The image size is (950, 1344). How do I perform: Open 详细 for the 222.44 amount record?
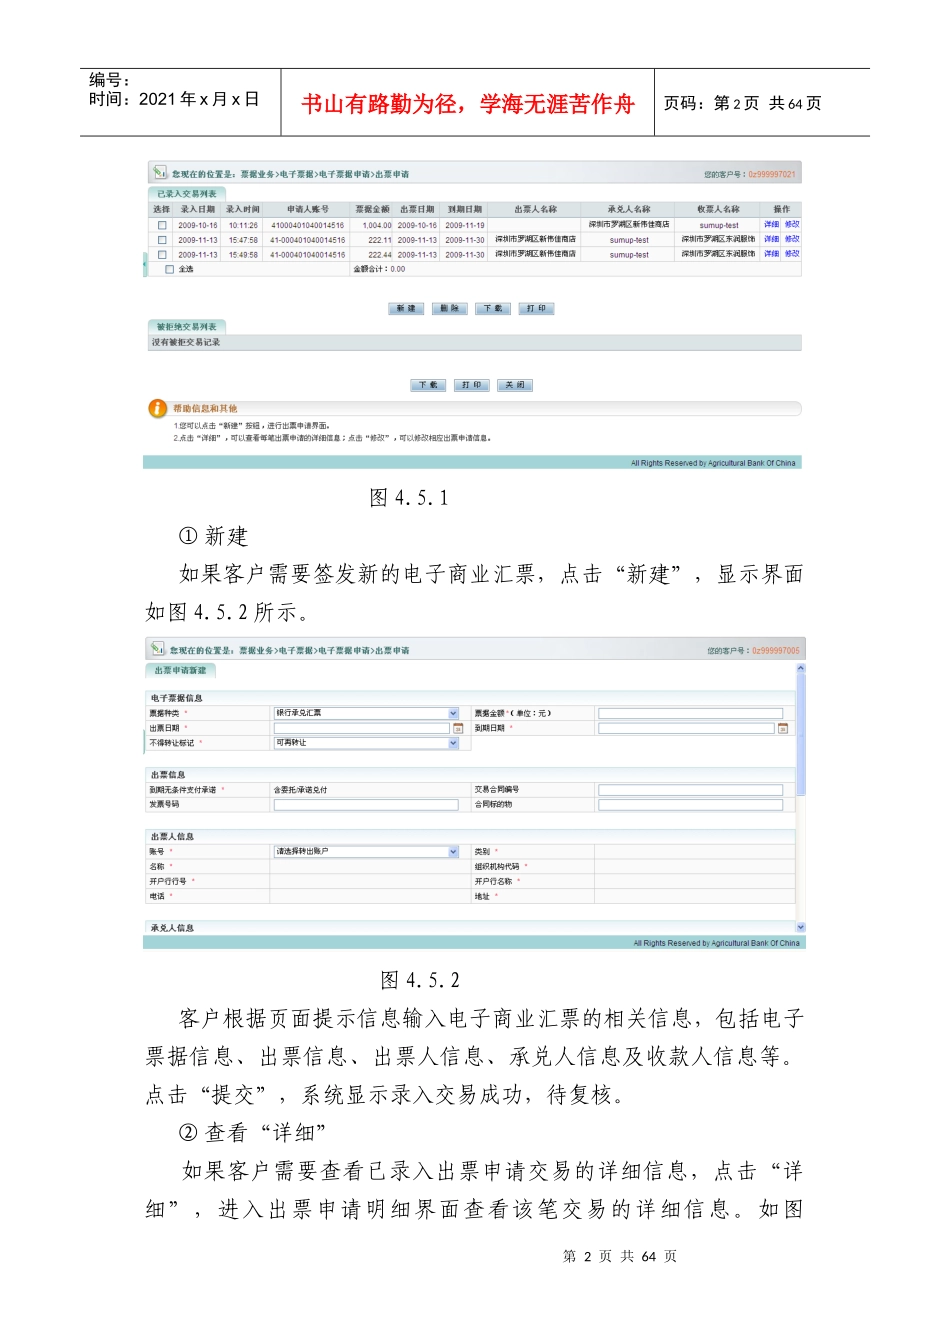tap(771, 254)
